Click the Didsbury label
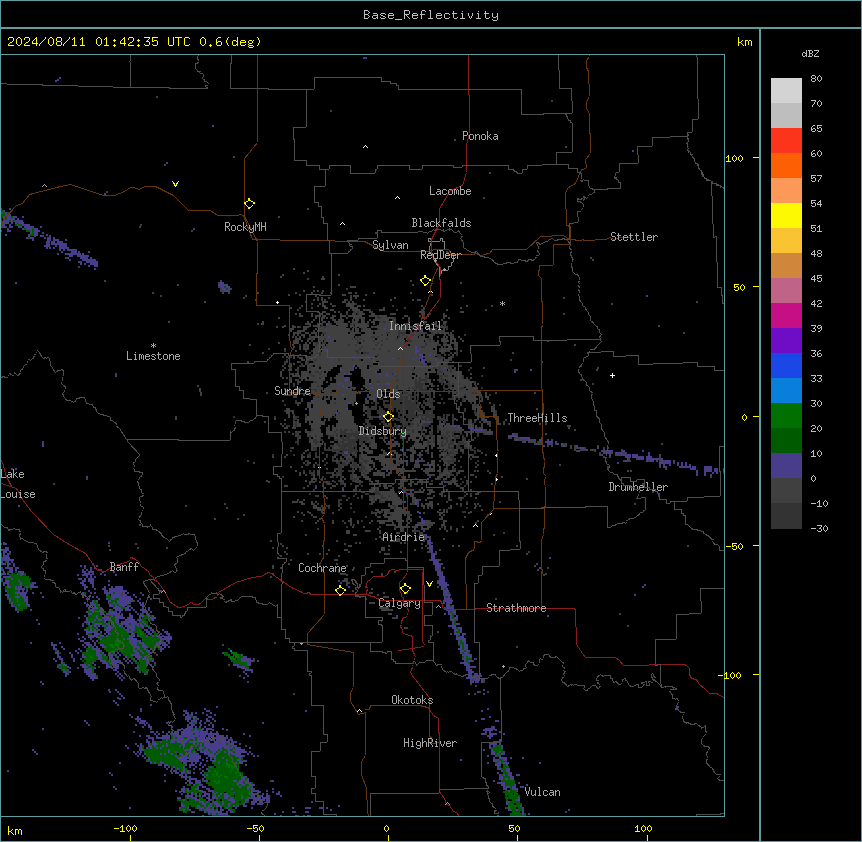Image resolution: width=862 pixels, height=842 pixels. coord(383,431)
